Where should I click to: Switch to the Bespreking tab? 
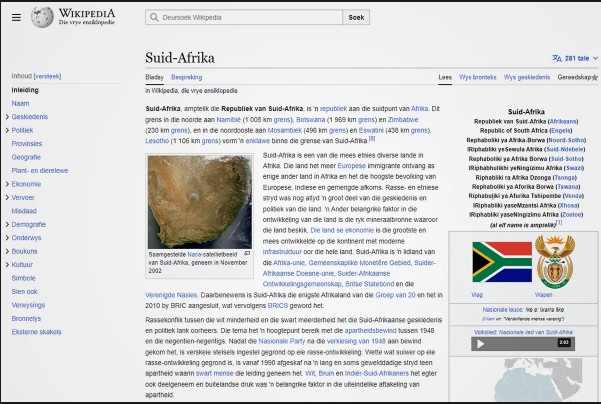[186, 77]
